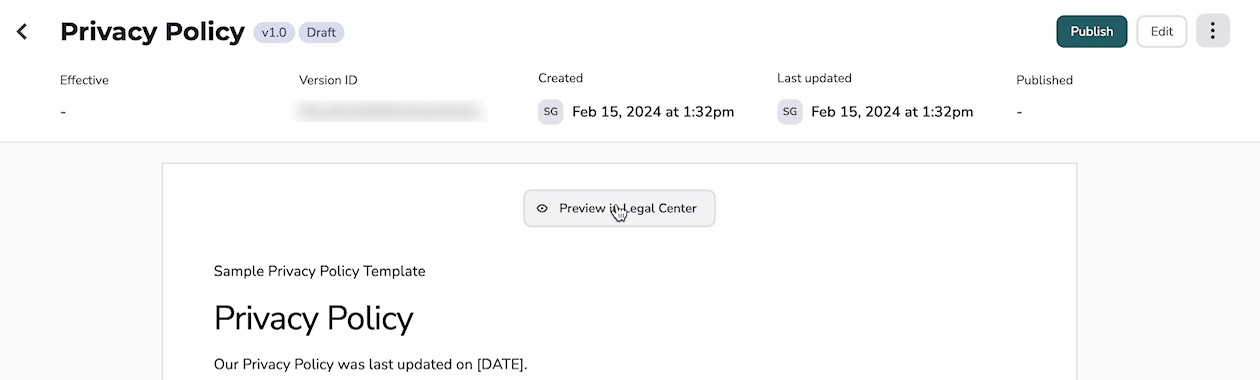This screenshot has height=380, width=1260.
Task: Go back using the left arrow
Action: [22, 32]
